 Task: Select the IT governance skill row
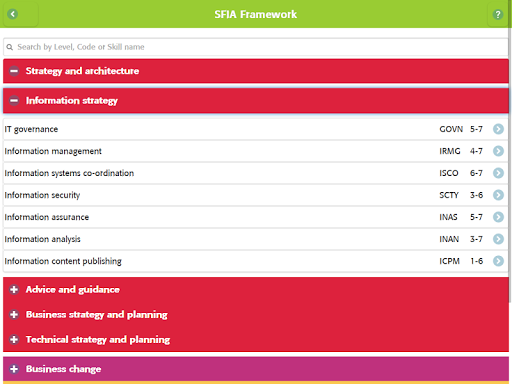coord(256,129)
